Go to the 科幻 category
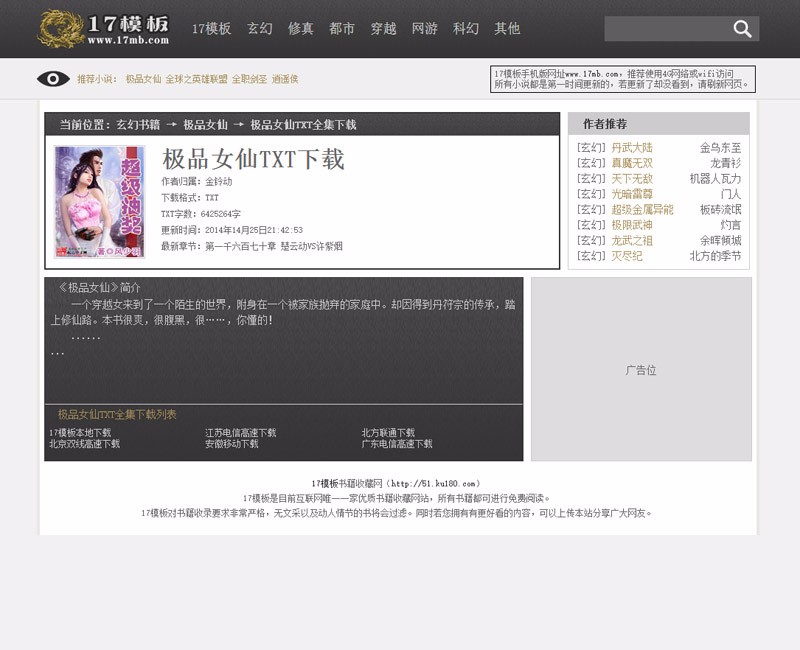The width and height of the screenshot is (800, 650). (x=465, y=28)
